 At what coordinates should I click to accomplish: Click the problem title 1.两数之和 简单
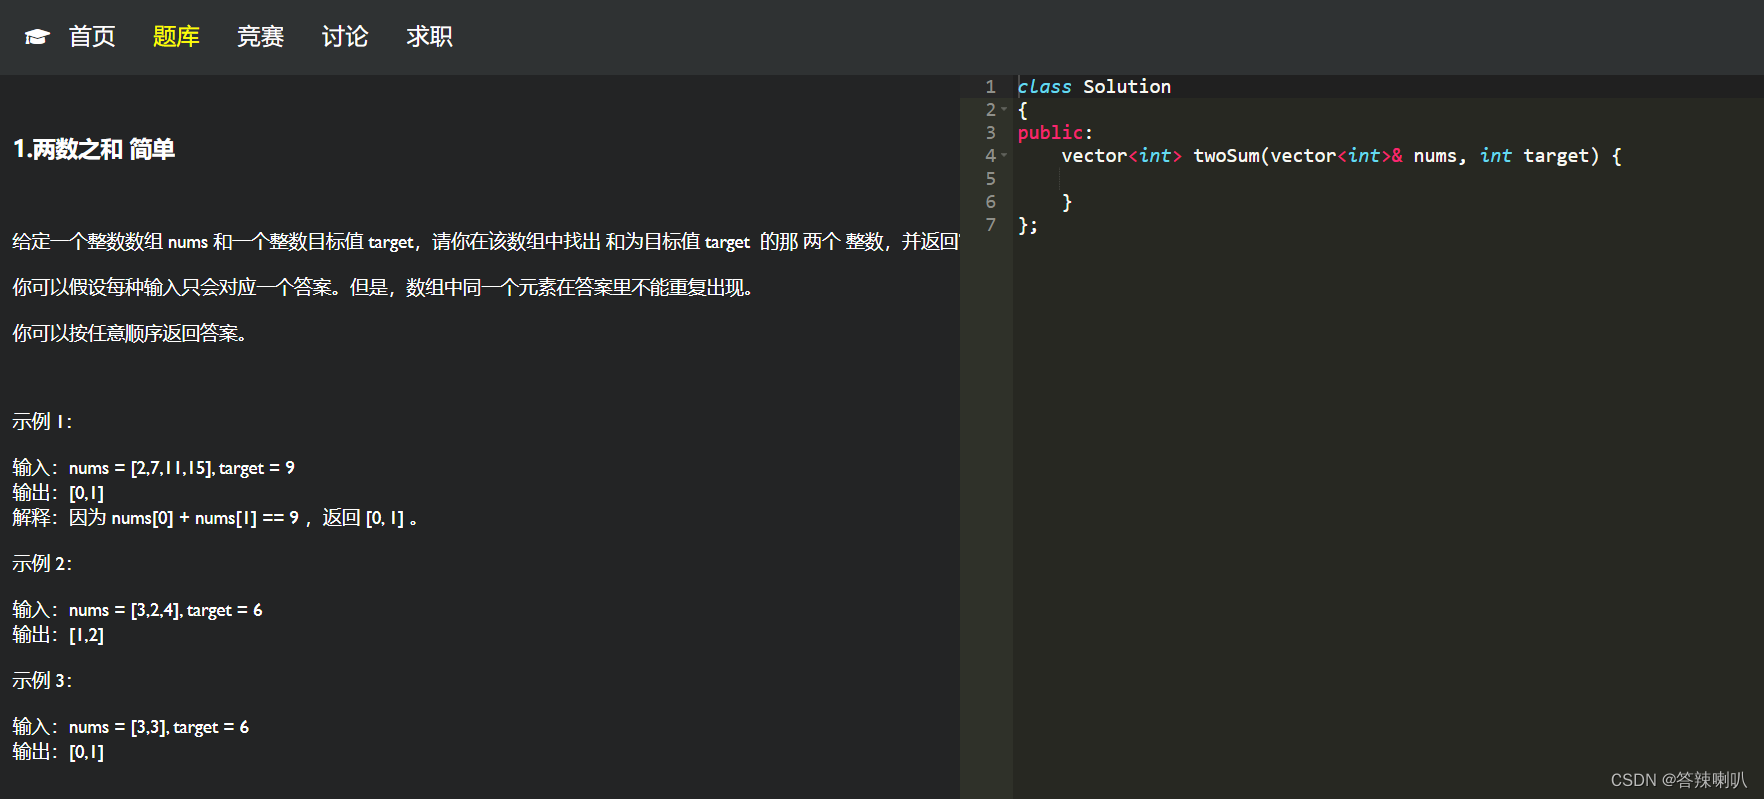[94, 150]
